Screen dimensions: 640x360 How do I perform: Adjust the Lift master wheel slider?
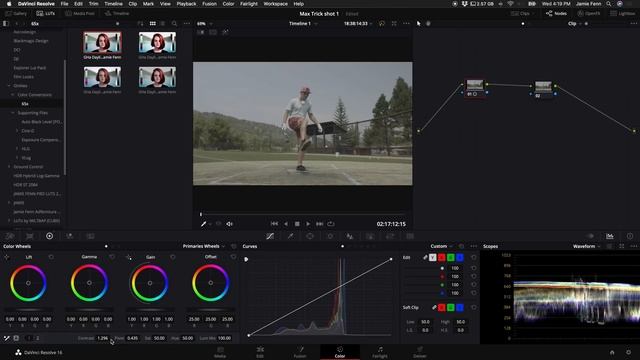click(28, 310)
